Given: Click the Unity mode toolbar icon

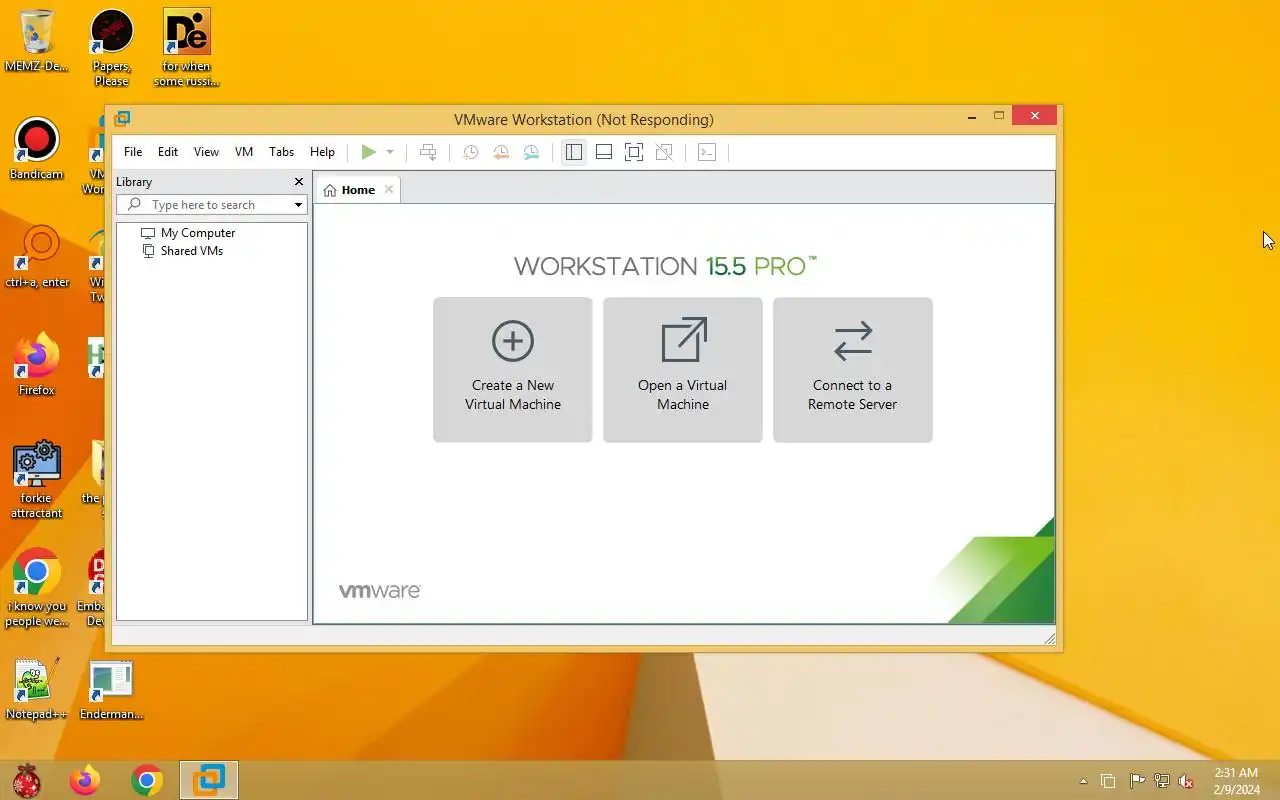Looking at the screenshot, I should (x=664, y=152).
